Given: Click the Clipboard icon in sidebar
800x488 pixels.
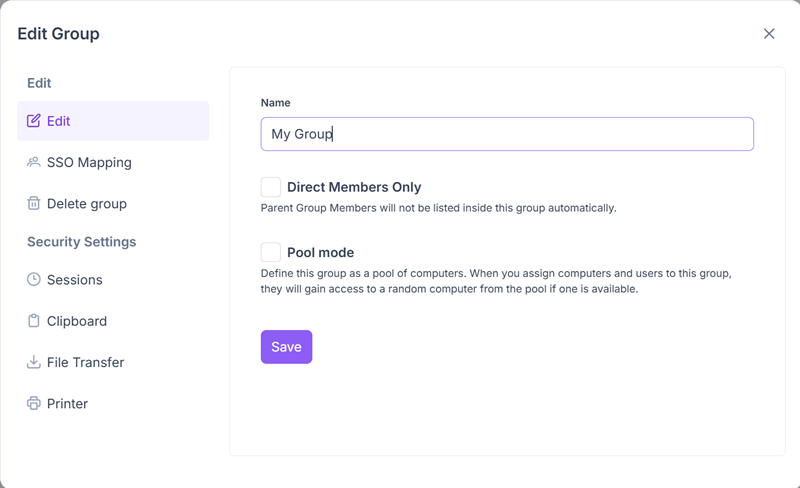Looking at the screenshot, I should point(33,321).
